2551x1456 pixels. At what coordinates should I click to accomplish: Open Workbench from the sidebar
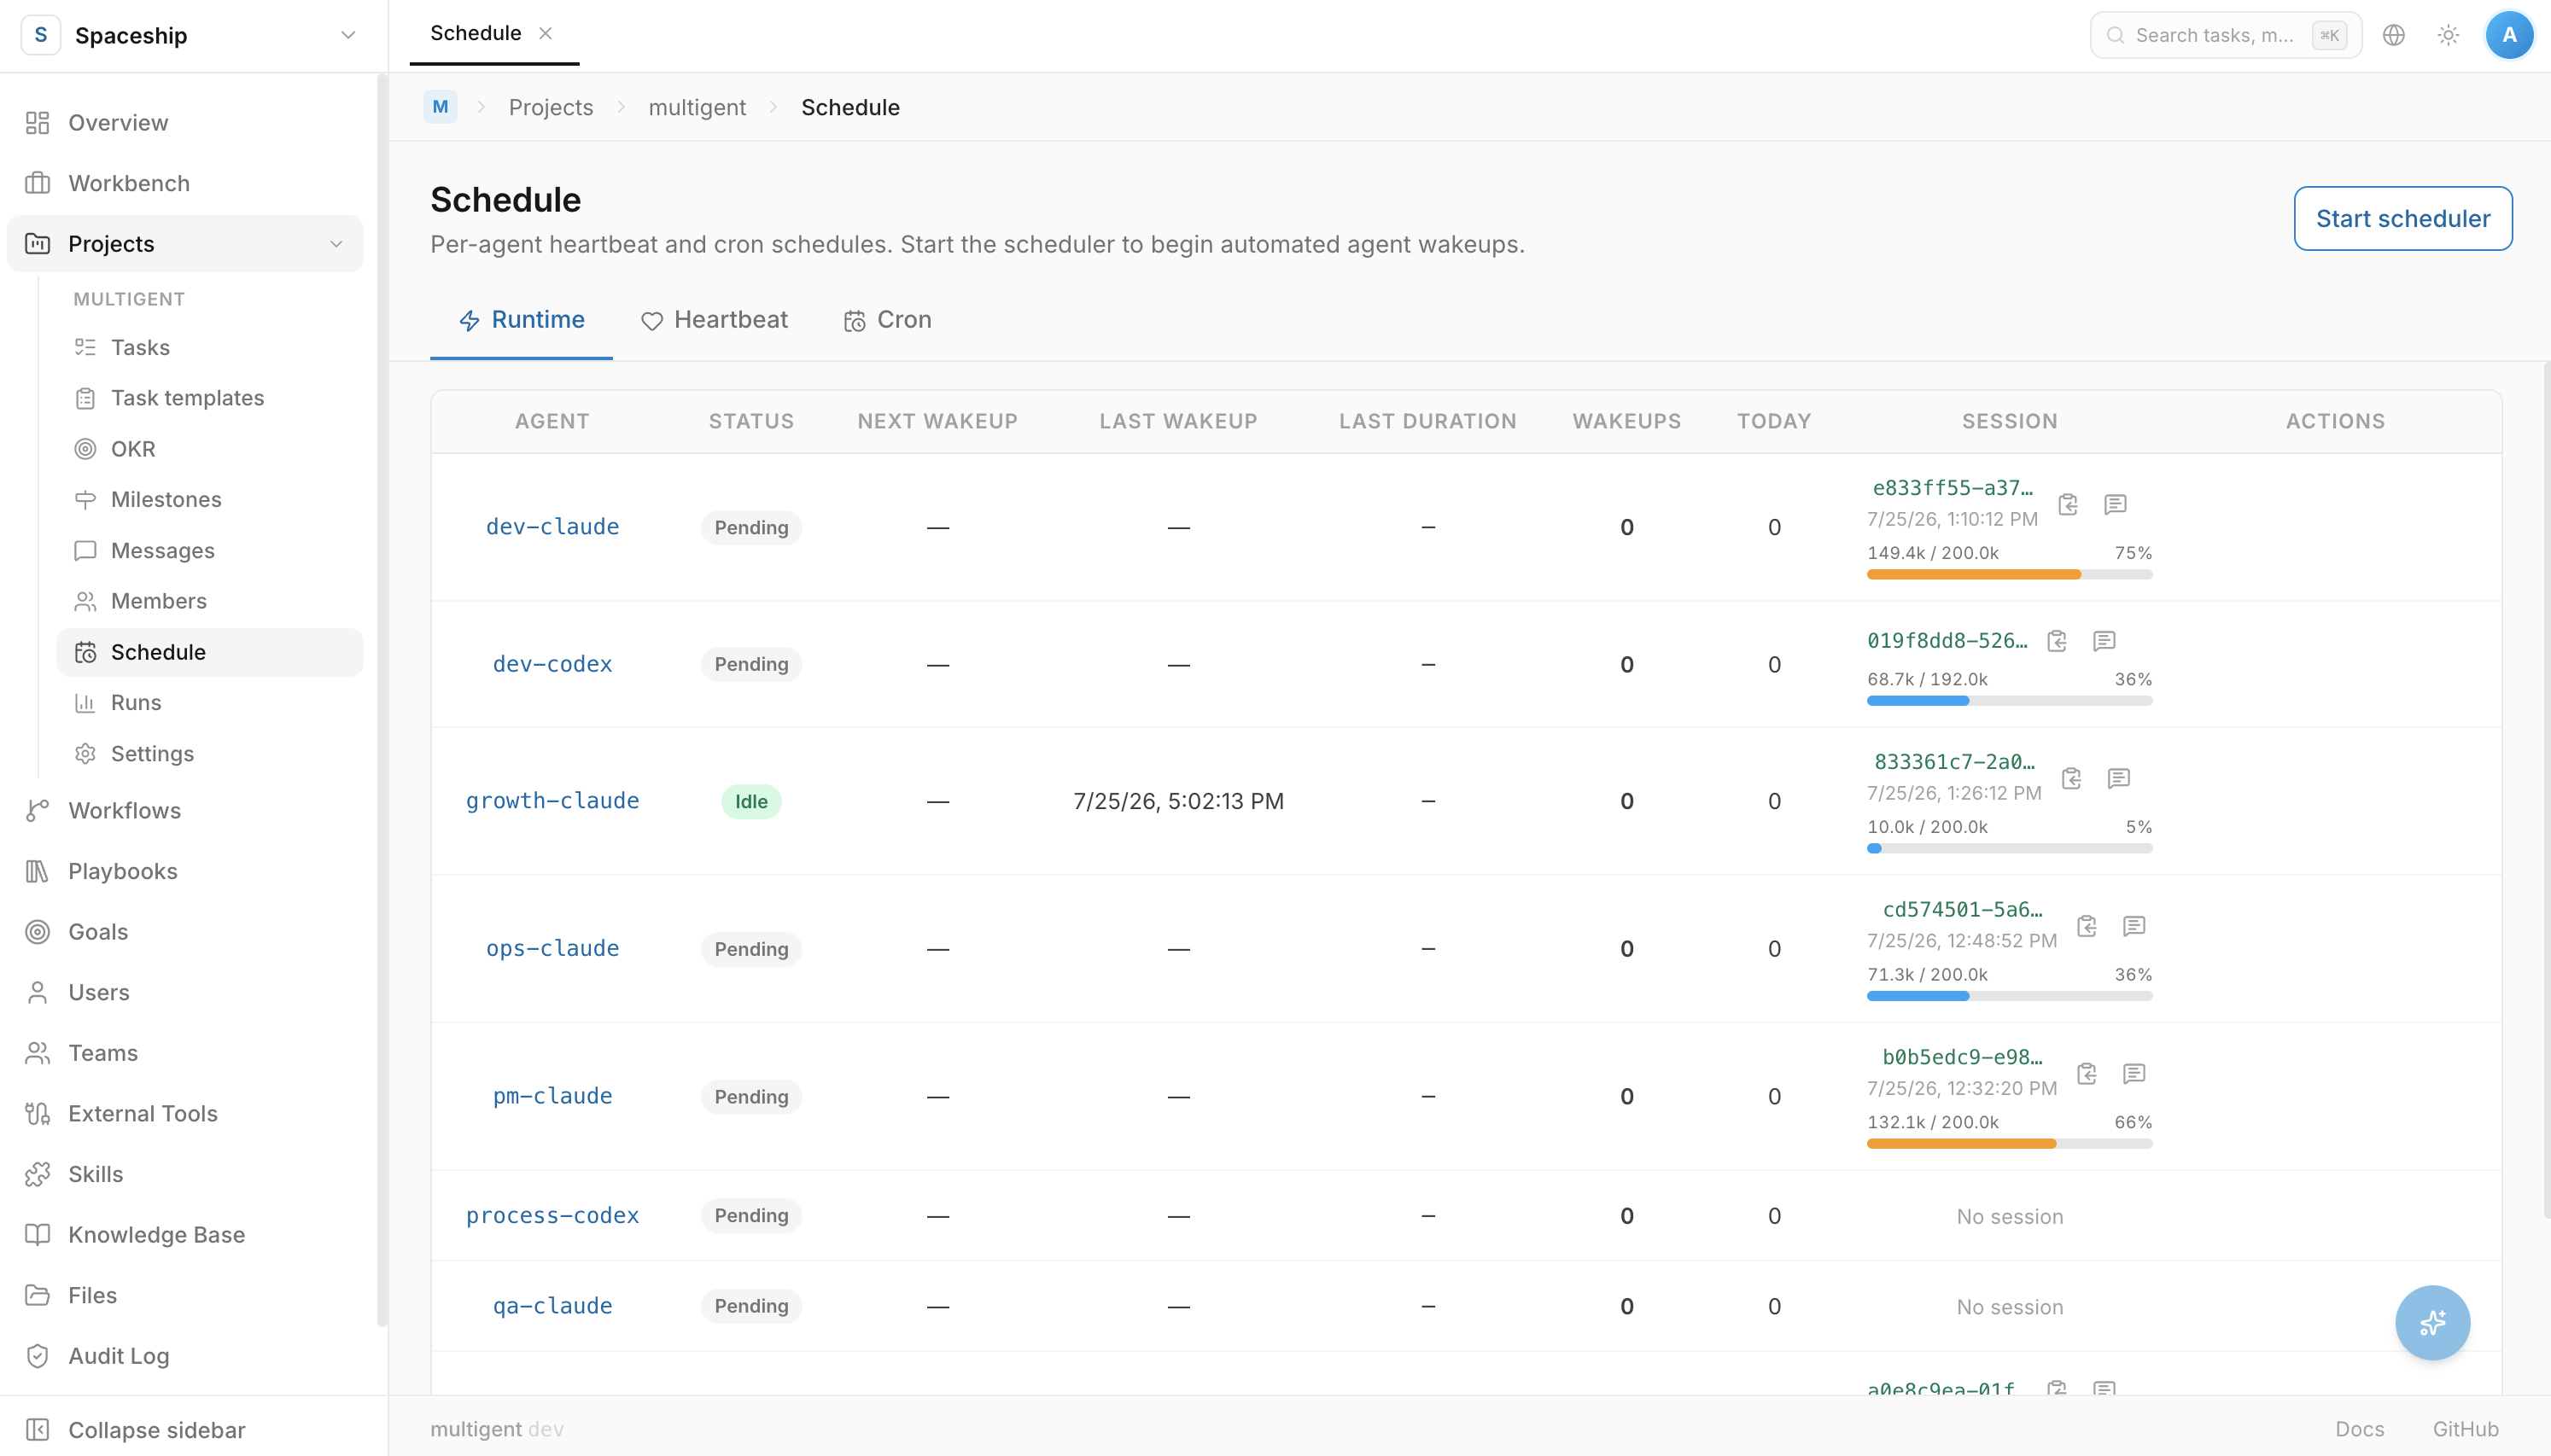tap(185, 183)
